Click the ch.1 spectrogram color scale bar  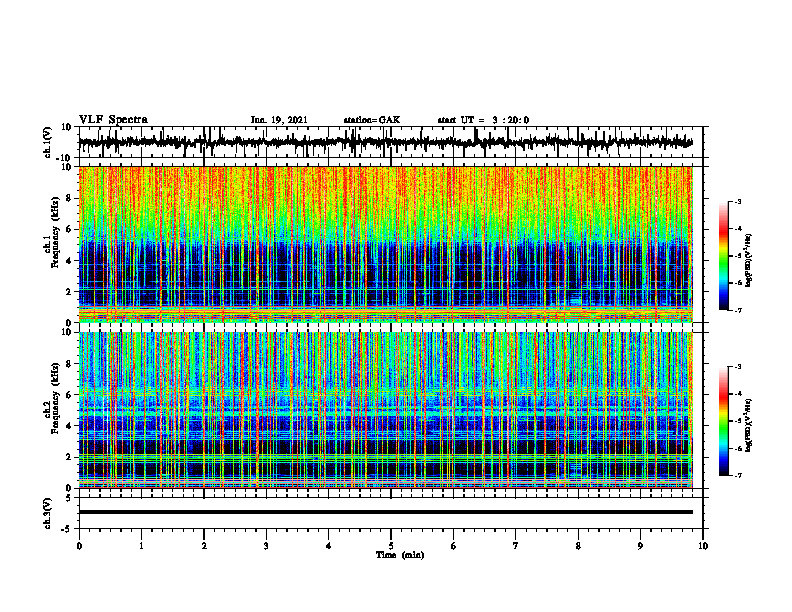pos(723,256)
